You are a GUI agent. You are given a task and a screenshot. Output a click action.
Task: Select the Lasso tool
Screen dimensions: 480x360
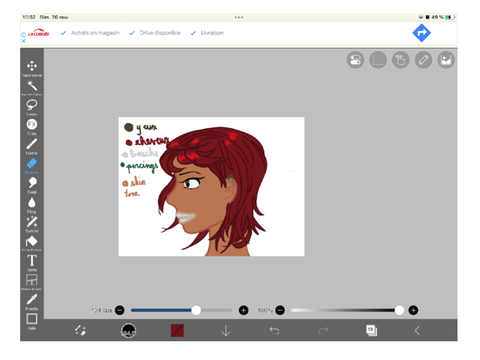32,106
